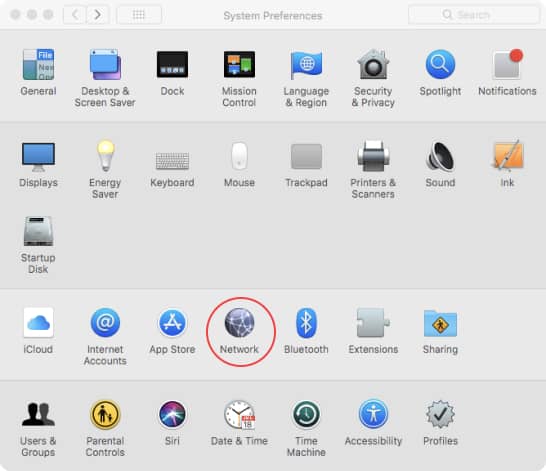Go back with the left arrow button
The image size is (546, 471).
[x=75, y=15]
